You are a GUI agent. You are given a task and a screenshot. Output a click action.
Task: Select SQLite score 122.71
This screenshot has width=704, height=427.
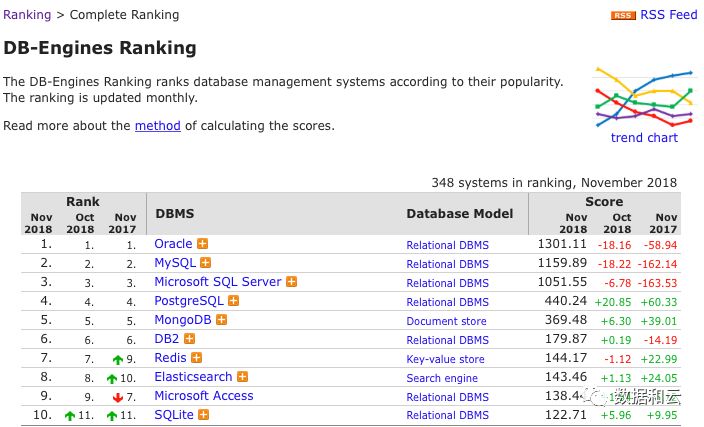[566, 414]
